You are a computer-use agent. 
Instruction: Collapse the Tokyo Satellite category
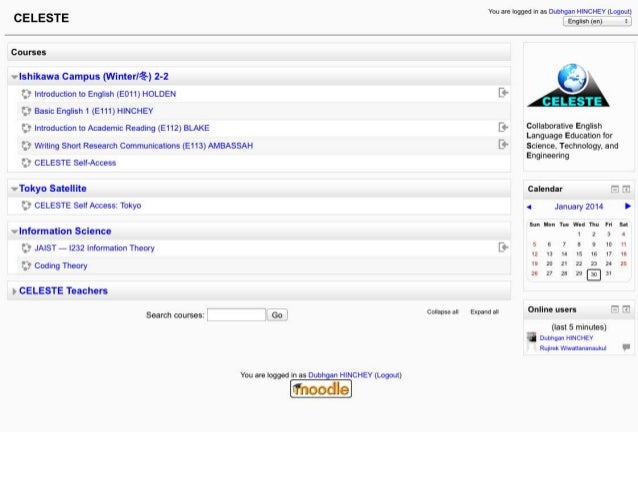point(14,189)
